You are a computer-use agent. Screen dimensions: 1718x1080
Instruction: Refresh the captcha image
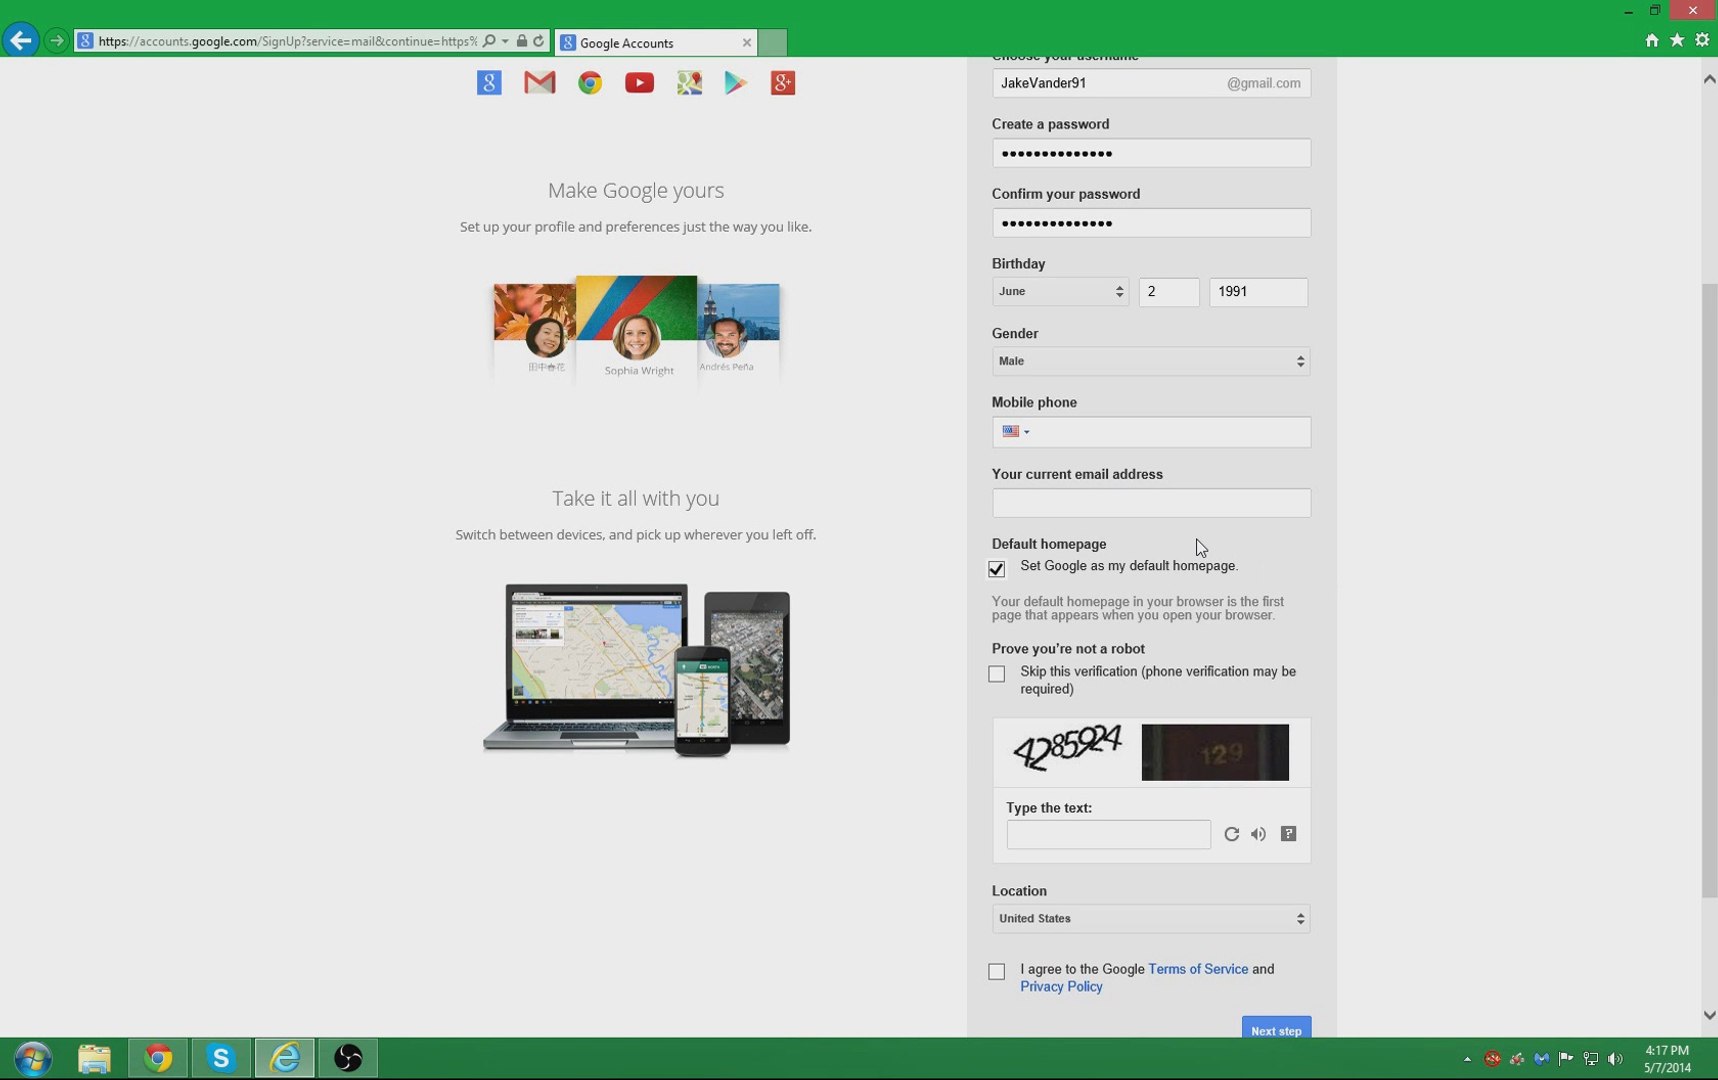tap(1231, 833)
